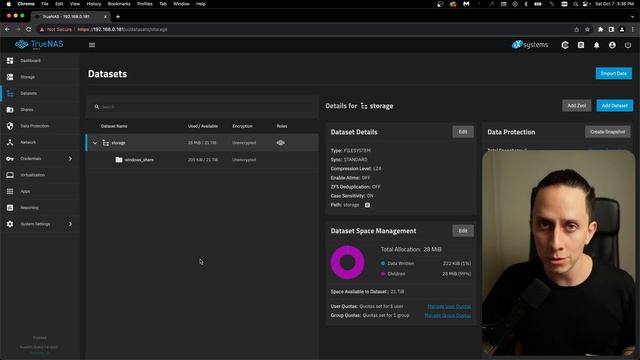Click the iXsystems logo

tap(530, 44)
